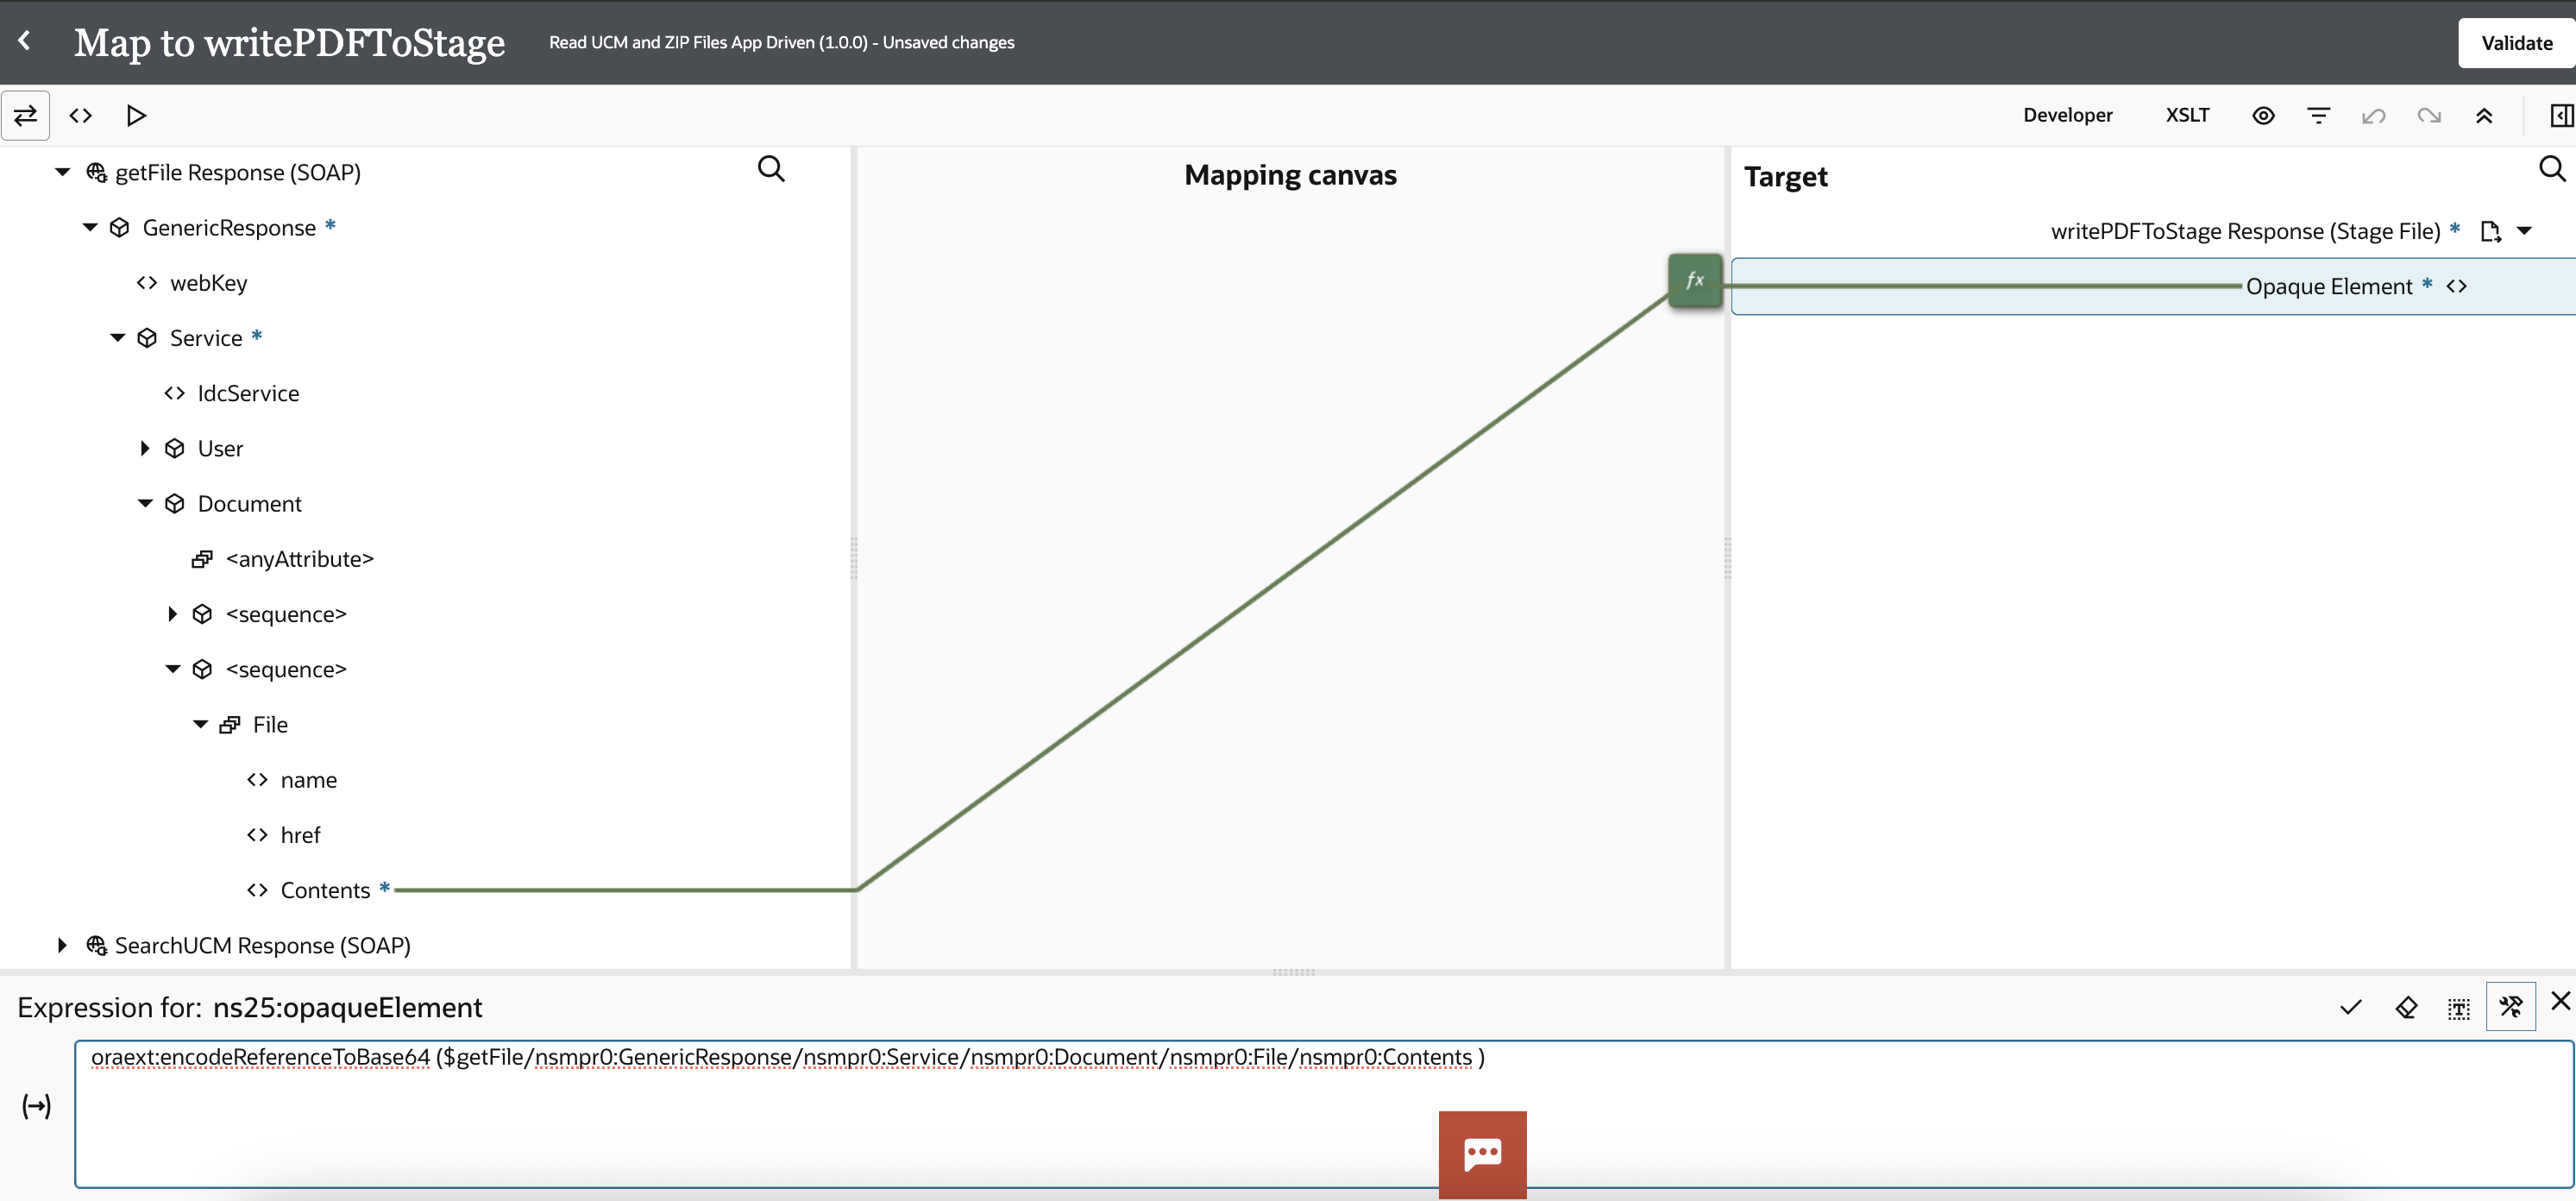Click the undo arrow in the toolbar
The width and height of the screenshot is (2576, 1201).
(2373, 115)
